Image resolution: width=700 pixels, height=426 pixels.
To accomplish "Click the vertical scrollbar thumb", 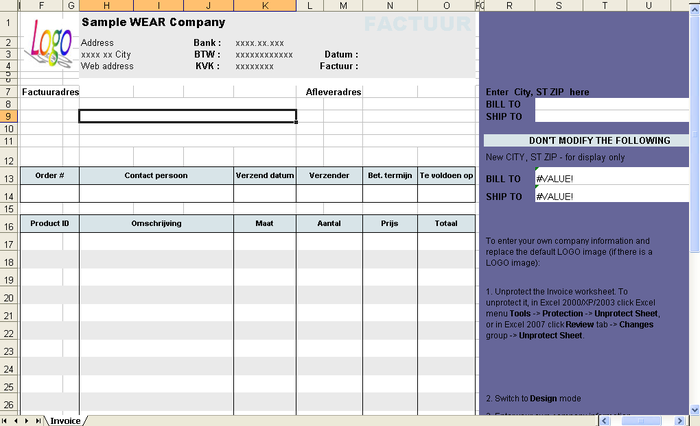I will click(695, 134).
